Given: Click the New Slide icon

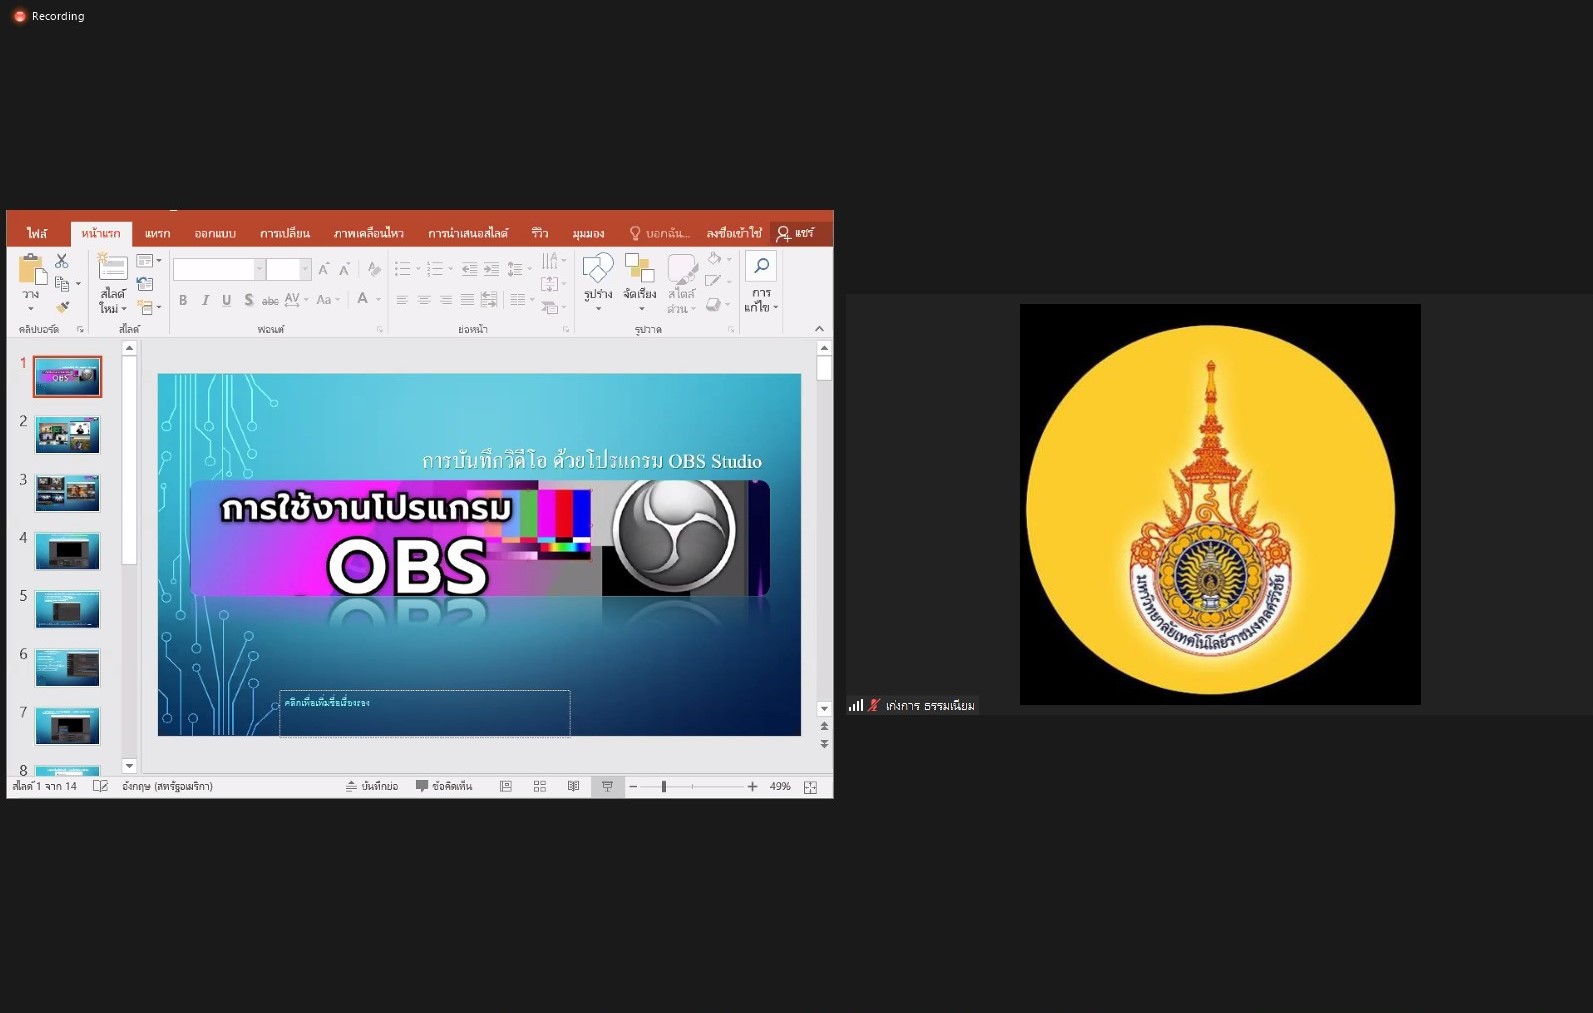Looking at the screenshot, I should click(x=112, y=267).
